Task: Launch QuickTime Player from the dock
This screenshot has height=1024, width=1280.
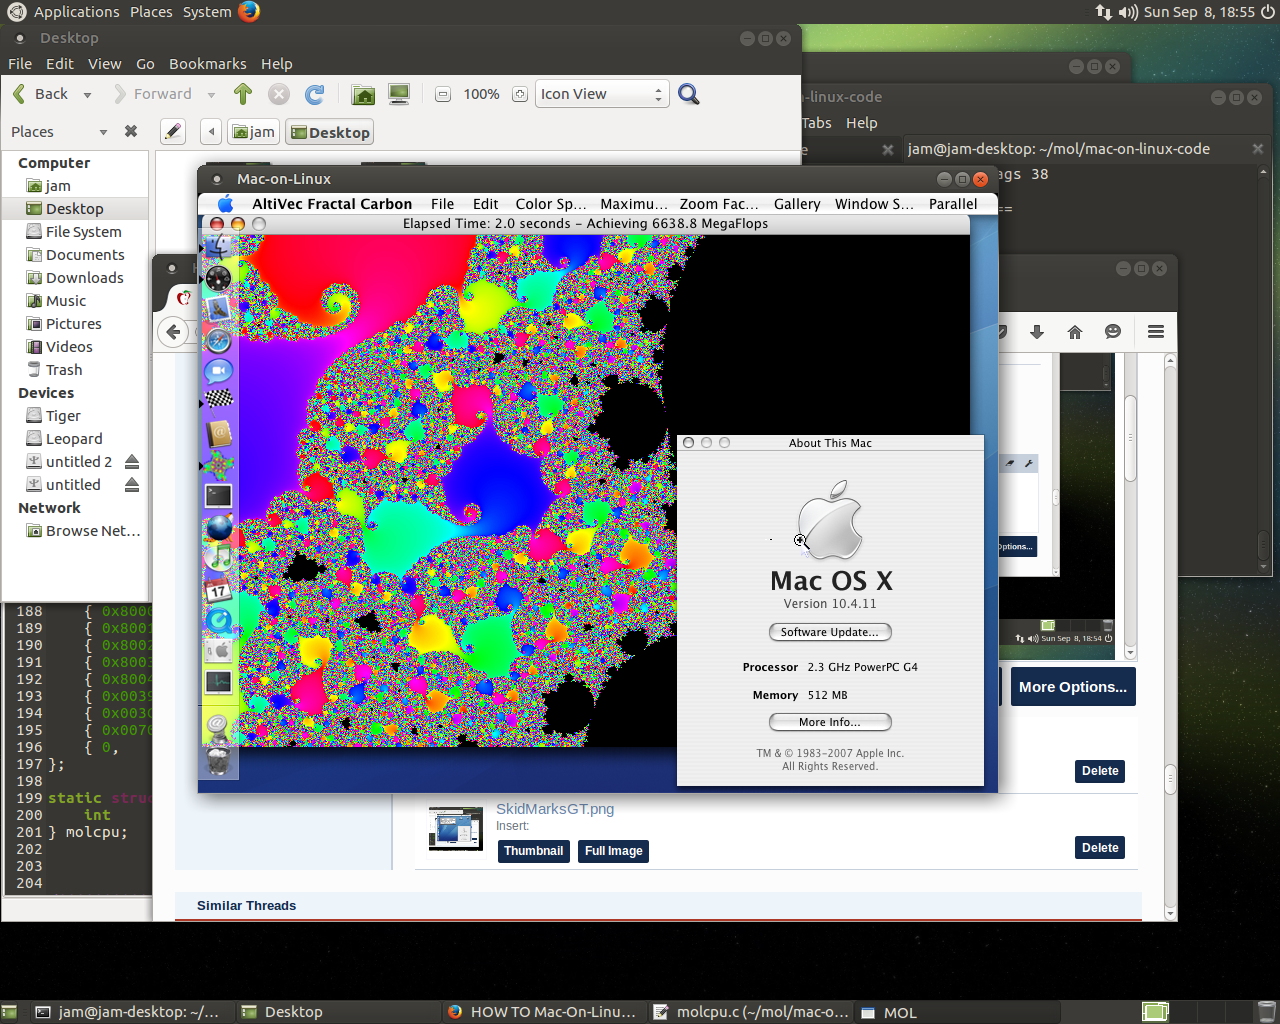Action: [218, 620]
